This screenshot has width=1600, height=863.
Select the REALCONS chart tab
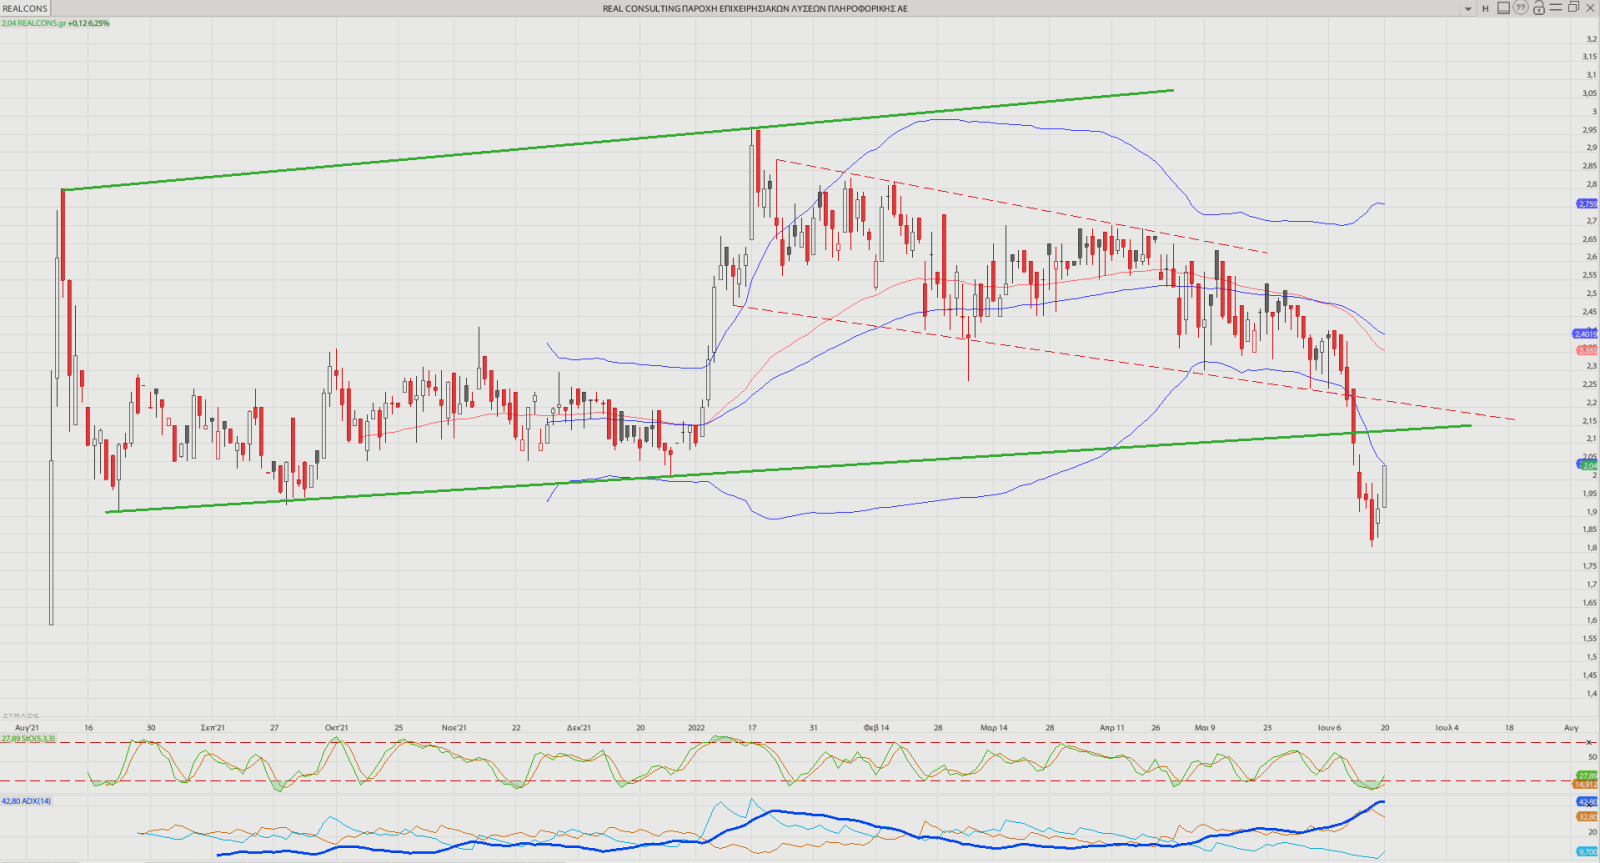pyautogui.click(x=25, y=8)
